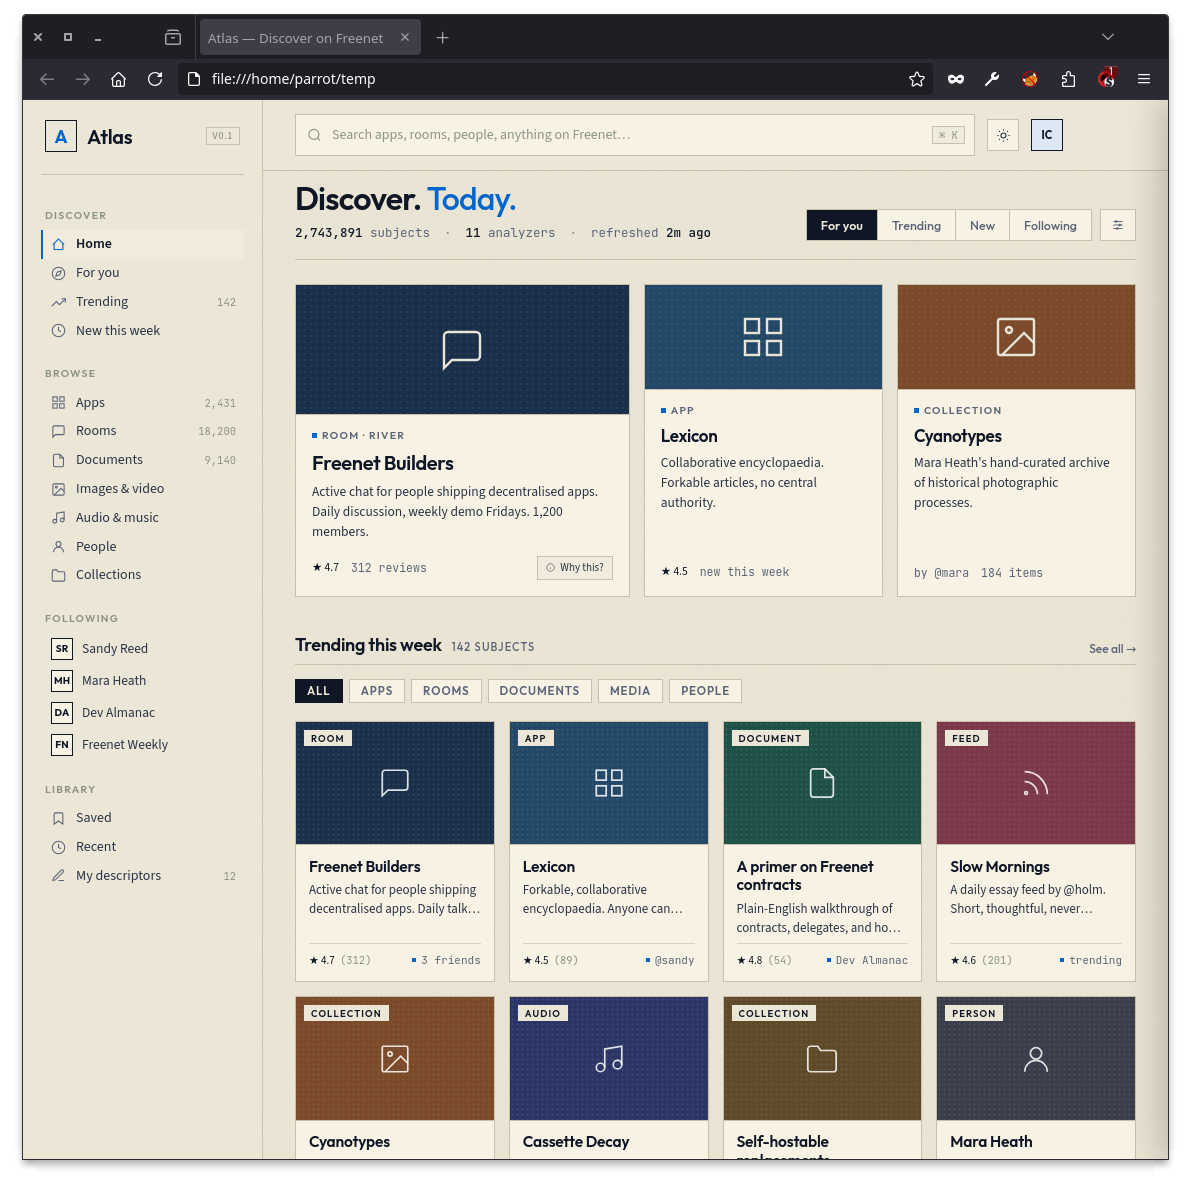Filter trending by PEOPLE
This screenshot has width=1191, height=1190.
click(x=705, y=691)
